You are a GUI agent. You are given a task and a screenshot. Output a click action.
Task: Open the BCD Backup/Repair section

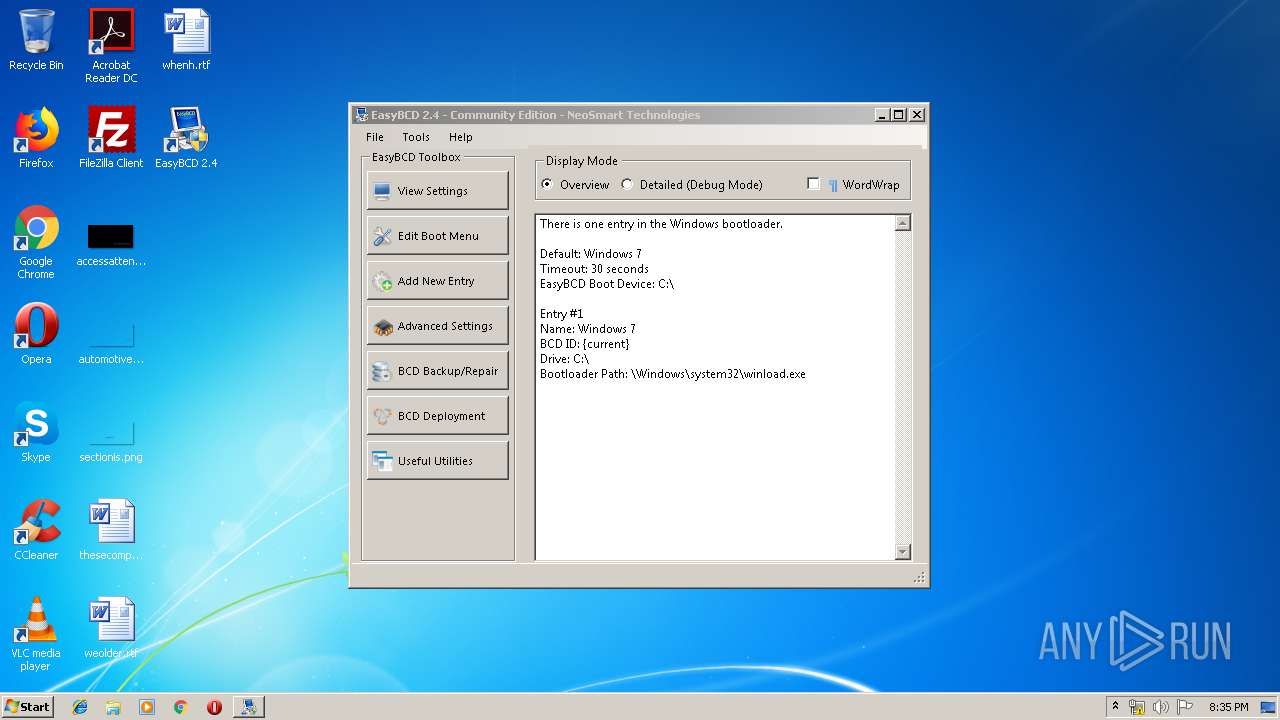point(437,371)
